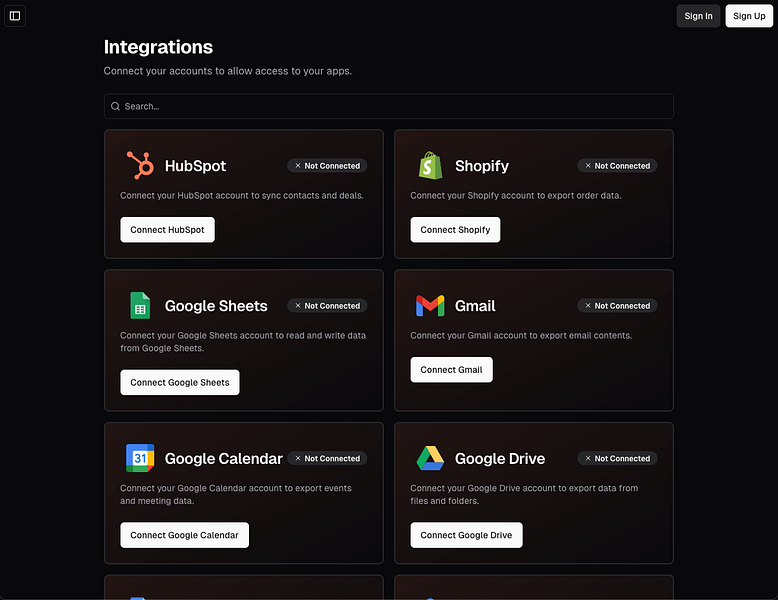Toggle the sidebar panel icon

pyautogui.click(x=15, y=16)
